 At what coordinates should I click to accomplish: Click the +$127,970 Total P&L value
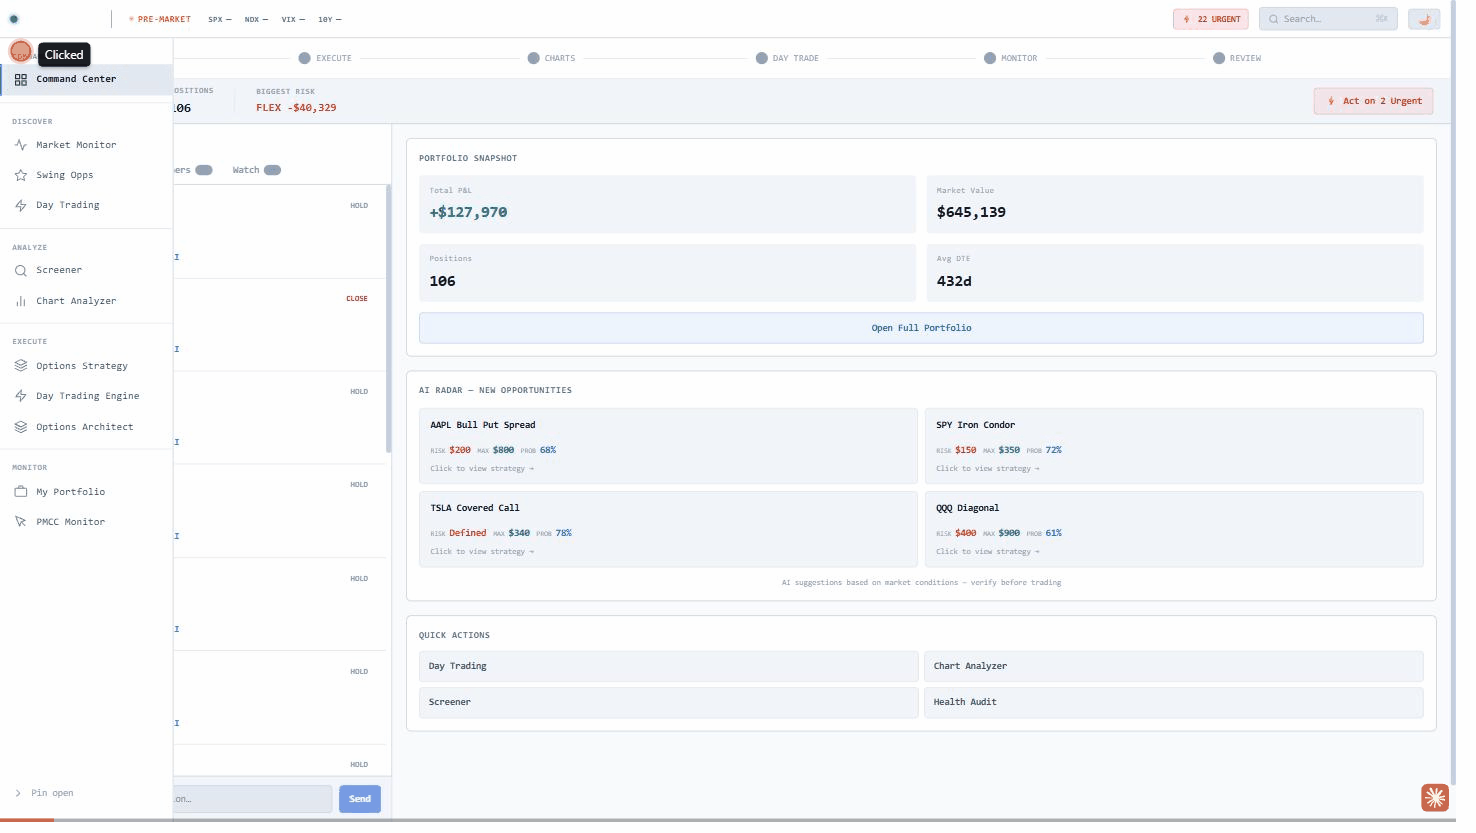[468, 212]
